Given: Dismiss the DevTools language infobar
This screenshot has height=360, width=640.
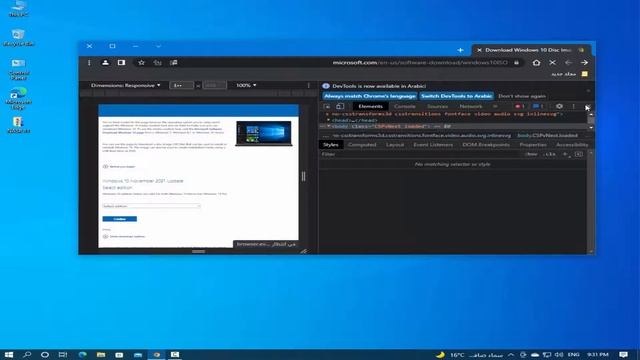Looking at the screenshot, I should point(588,91).
